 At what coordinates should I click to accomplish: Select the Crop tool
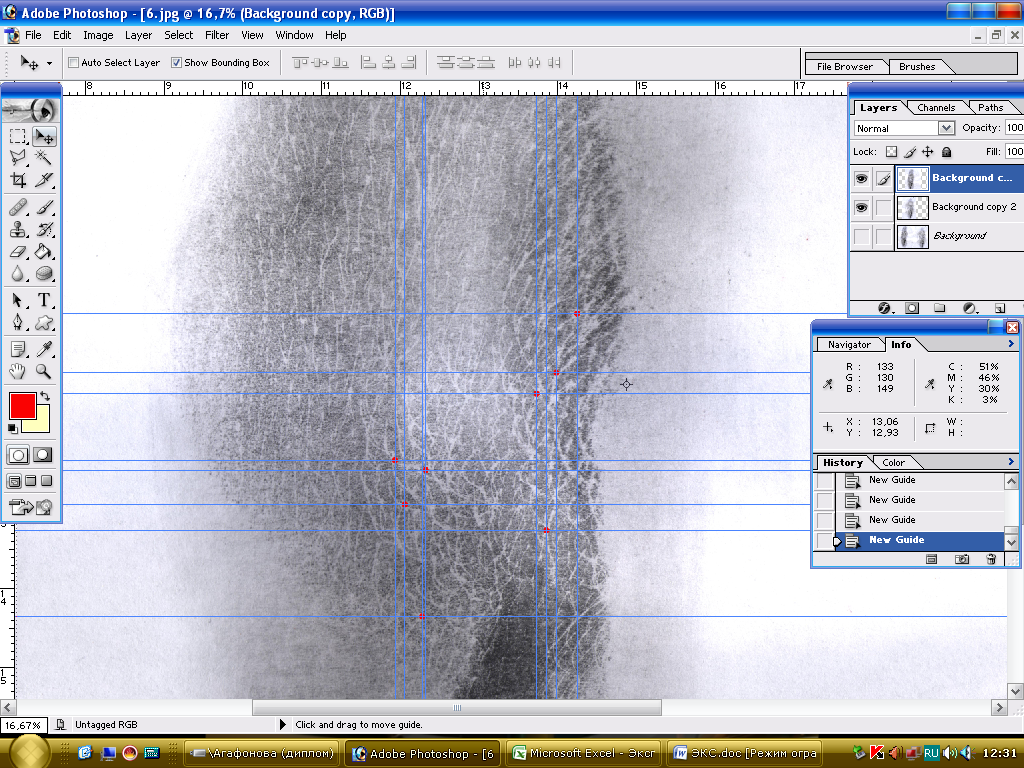pos(18,181)
